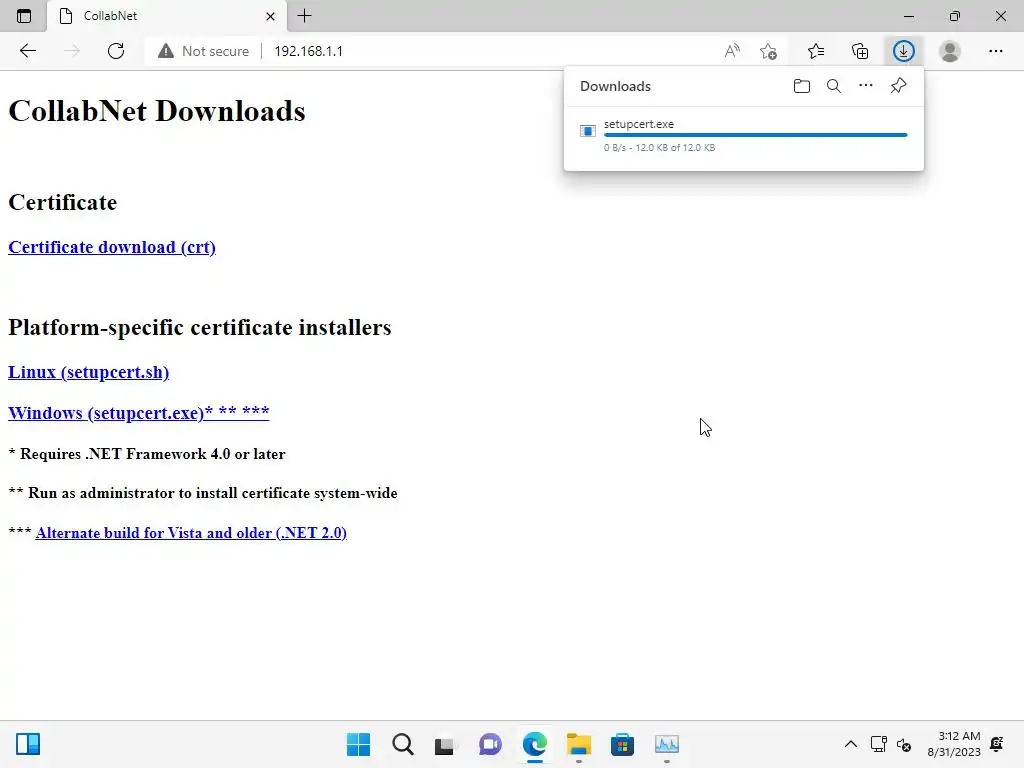Click the Run as administrator note text
Image resolution: width=1024 pixels, height=768 pixels.
[203, 493]
